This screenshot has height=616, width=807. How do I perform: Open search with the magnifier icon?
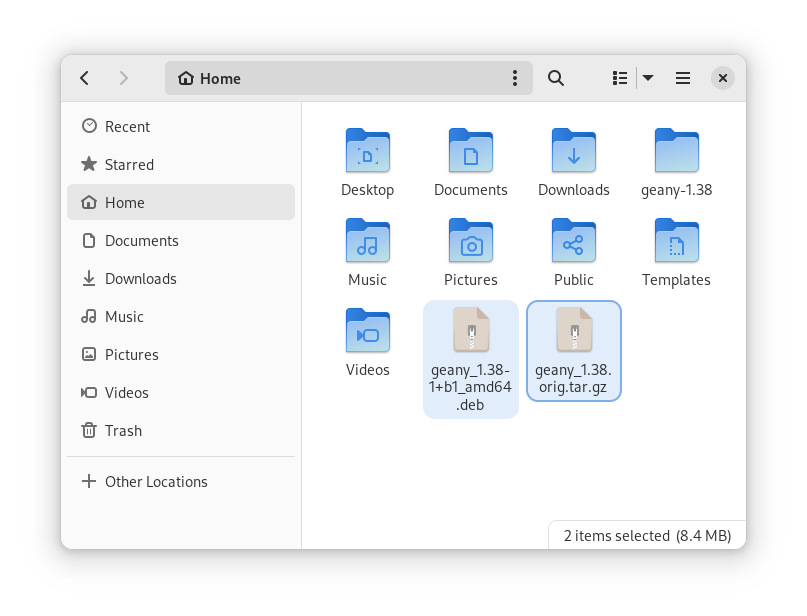click(556, 78)
